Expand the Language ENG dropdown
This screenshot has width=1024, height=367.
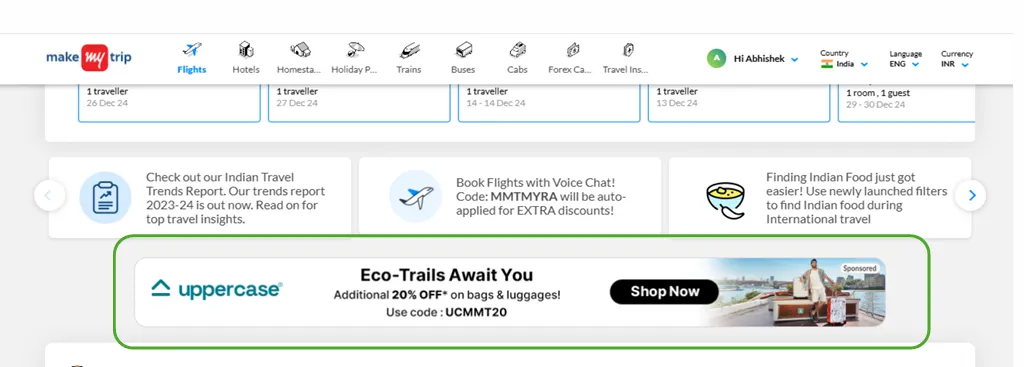(905, 59)
